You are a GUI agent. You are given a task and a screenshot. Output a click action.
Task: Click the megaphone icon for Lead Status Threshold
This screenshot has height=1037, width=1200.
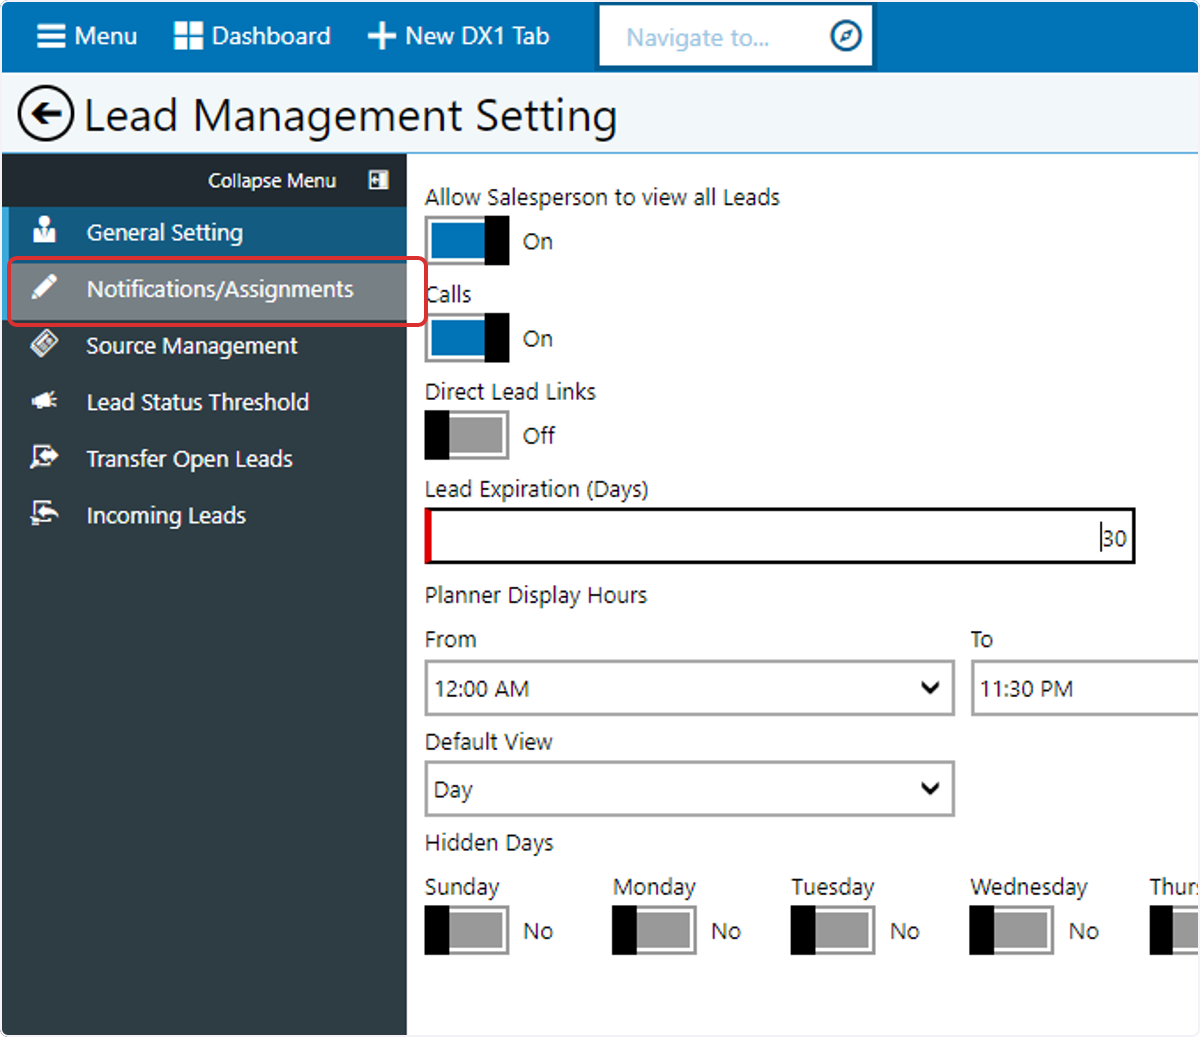point(44,401)
